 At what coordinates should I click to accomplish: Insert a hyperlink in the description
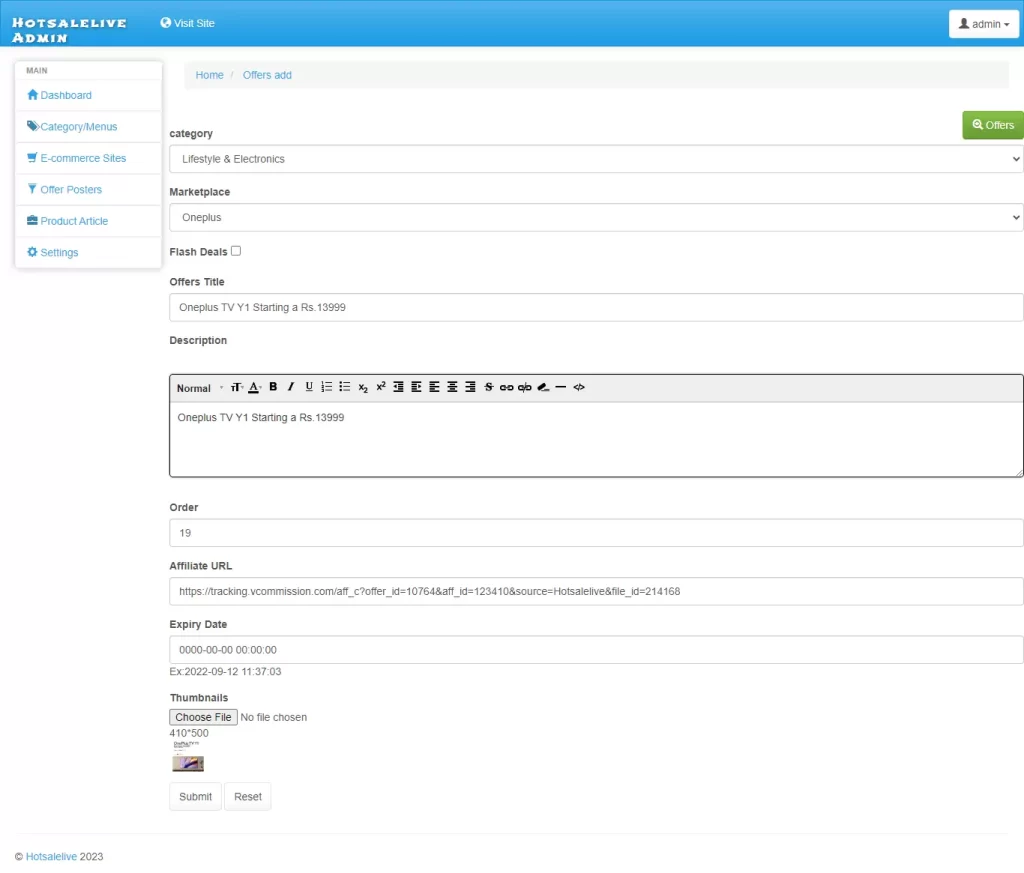pos(506,387)
